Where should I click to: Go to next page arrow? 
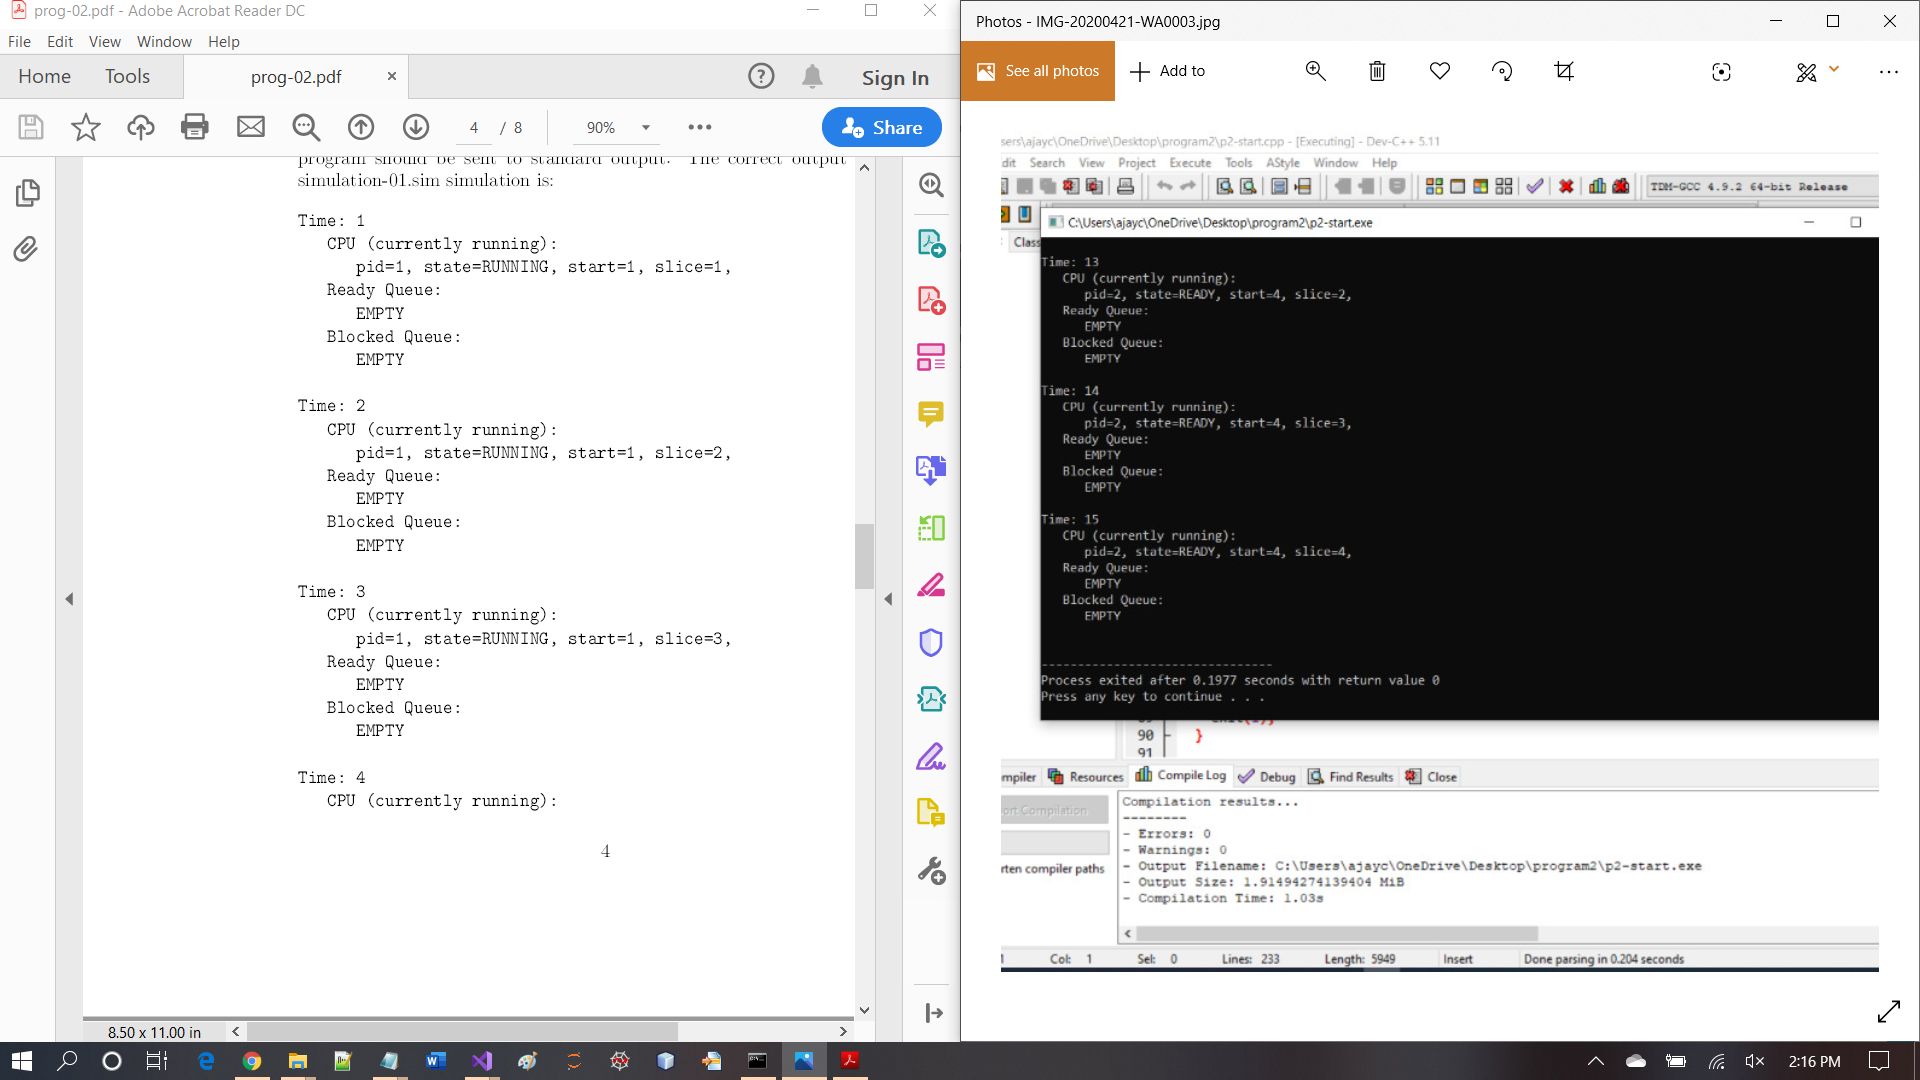416,127
